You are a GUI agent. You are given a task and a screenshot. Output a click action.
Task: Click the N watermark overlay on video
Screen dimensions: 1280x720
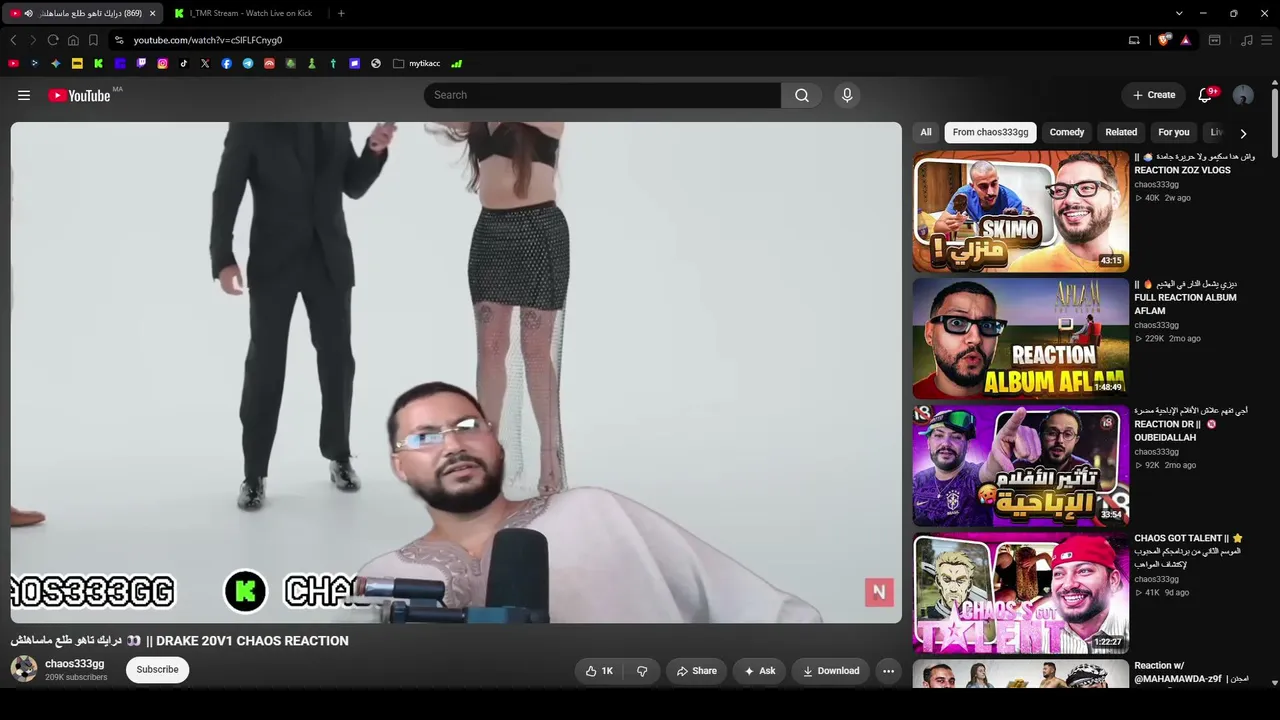click(x=879, y=592)
